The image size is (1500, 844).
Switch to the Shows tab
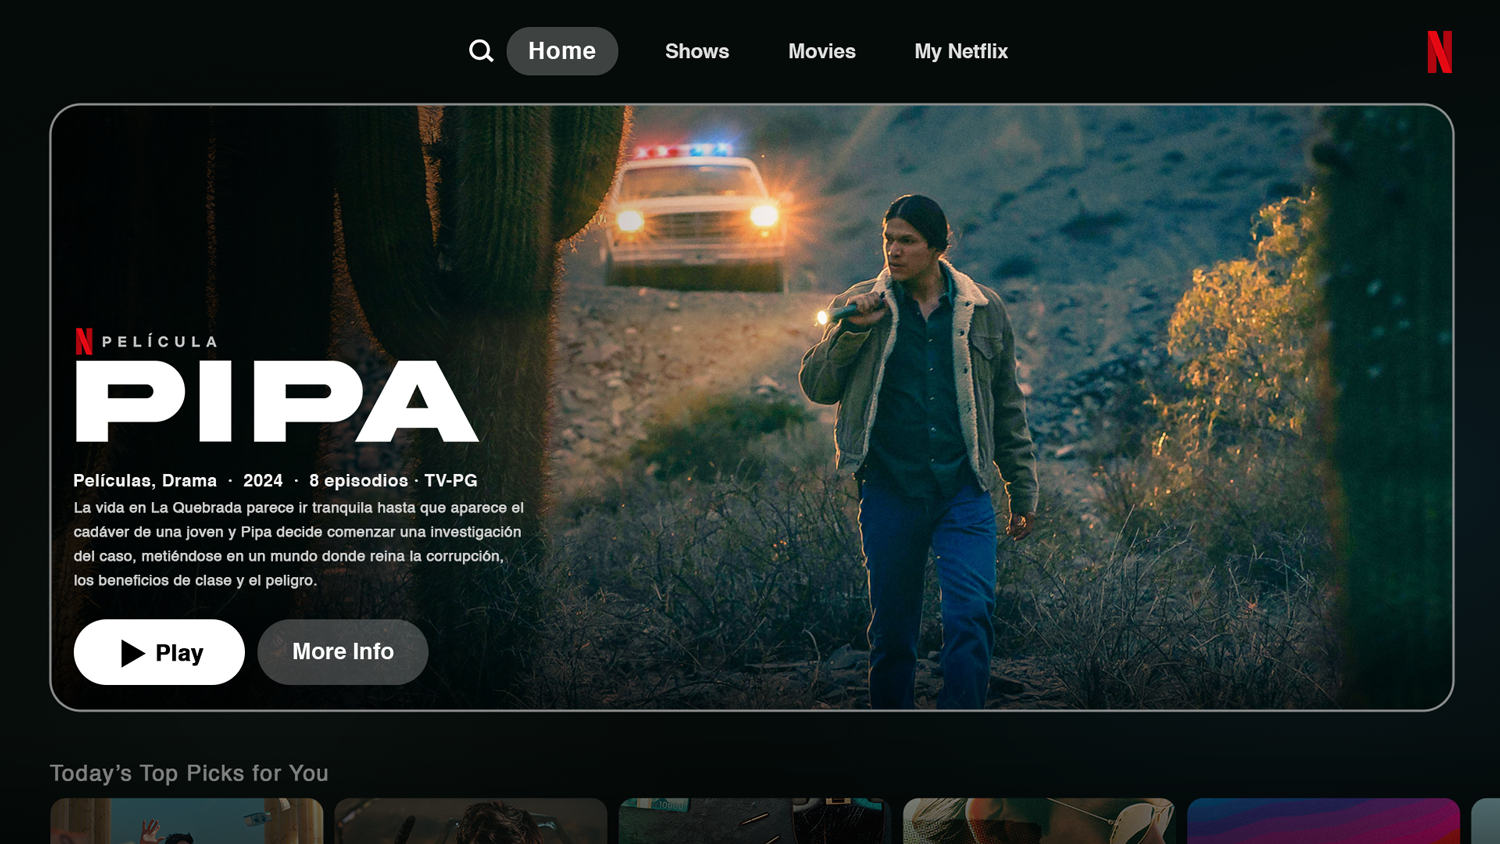pyautogui.click(x=697, y=51)
